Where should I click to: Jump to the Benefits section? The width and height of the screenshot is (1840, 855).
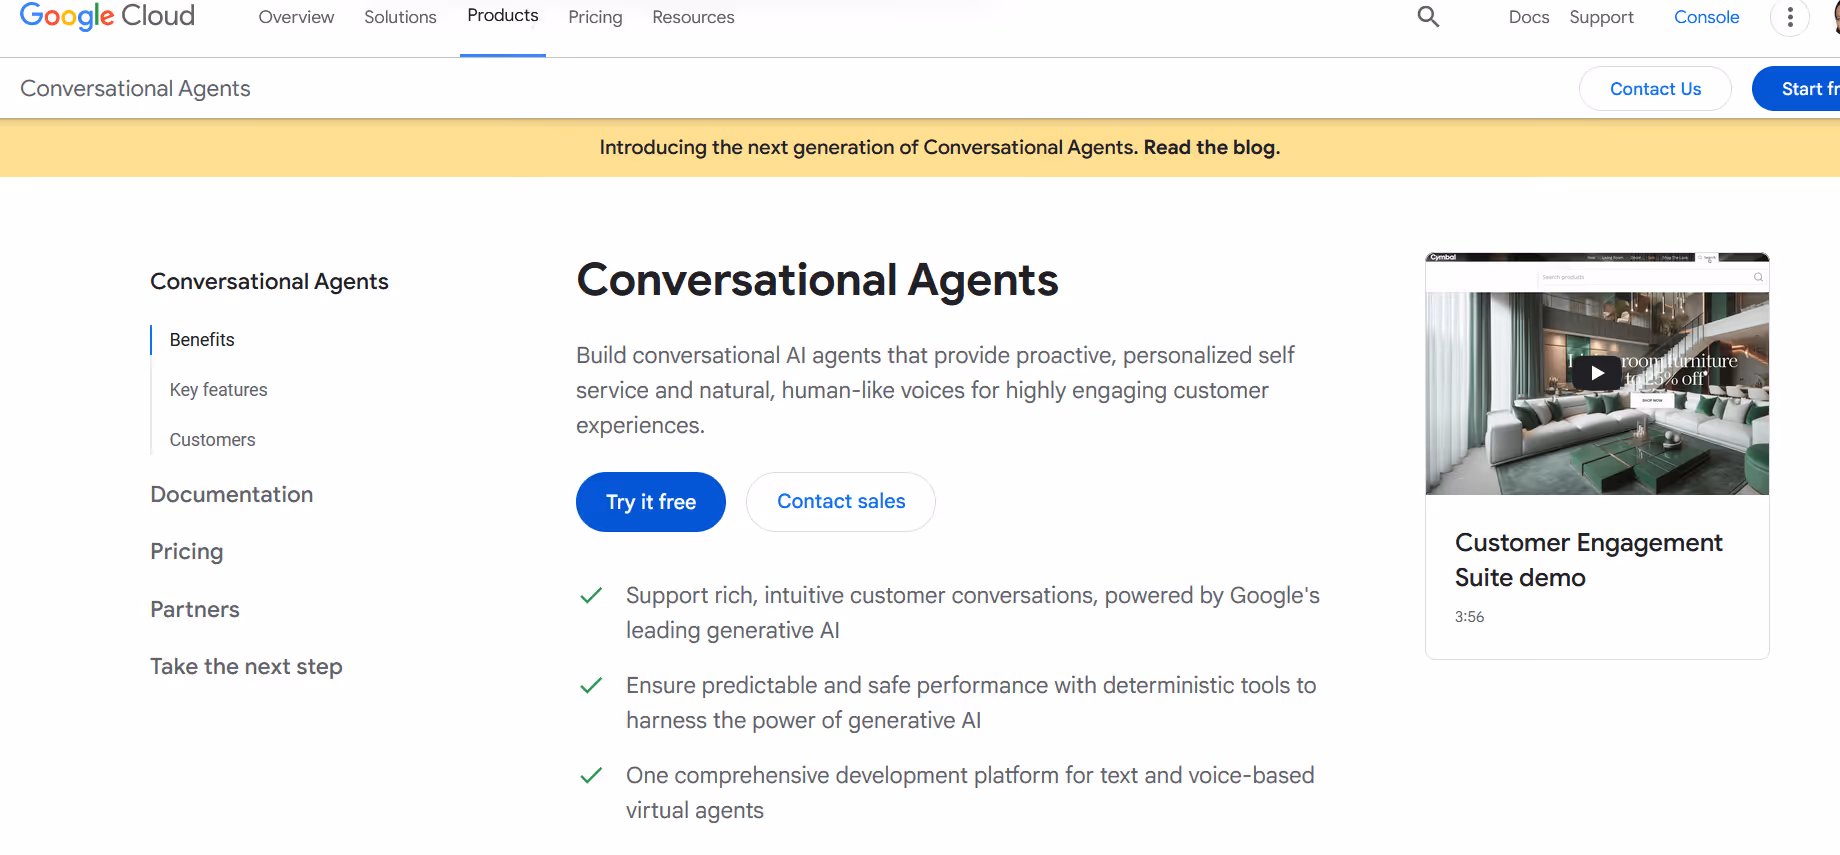(x=202, y=340)
